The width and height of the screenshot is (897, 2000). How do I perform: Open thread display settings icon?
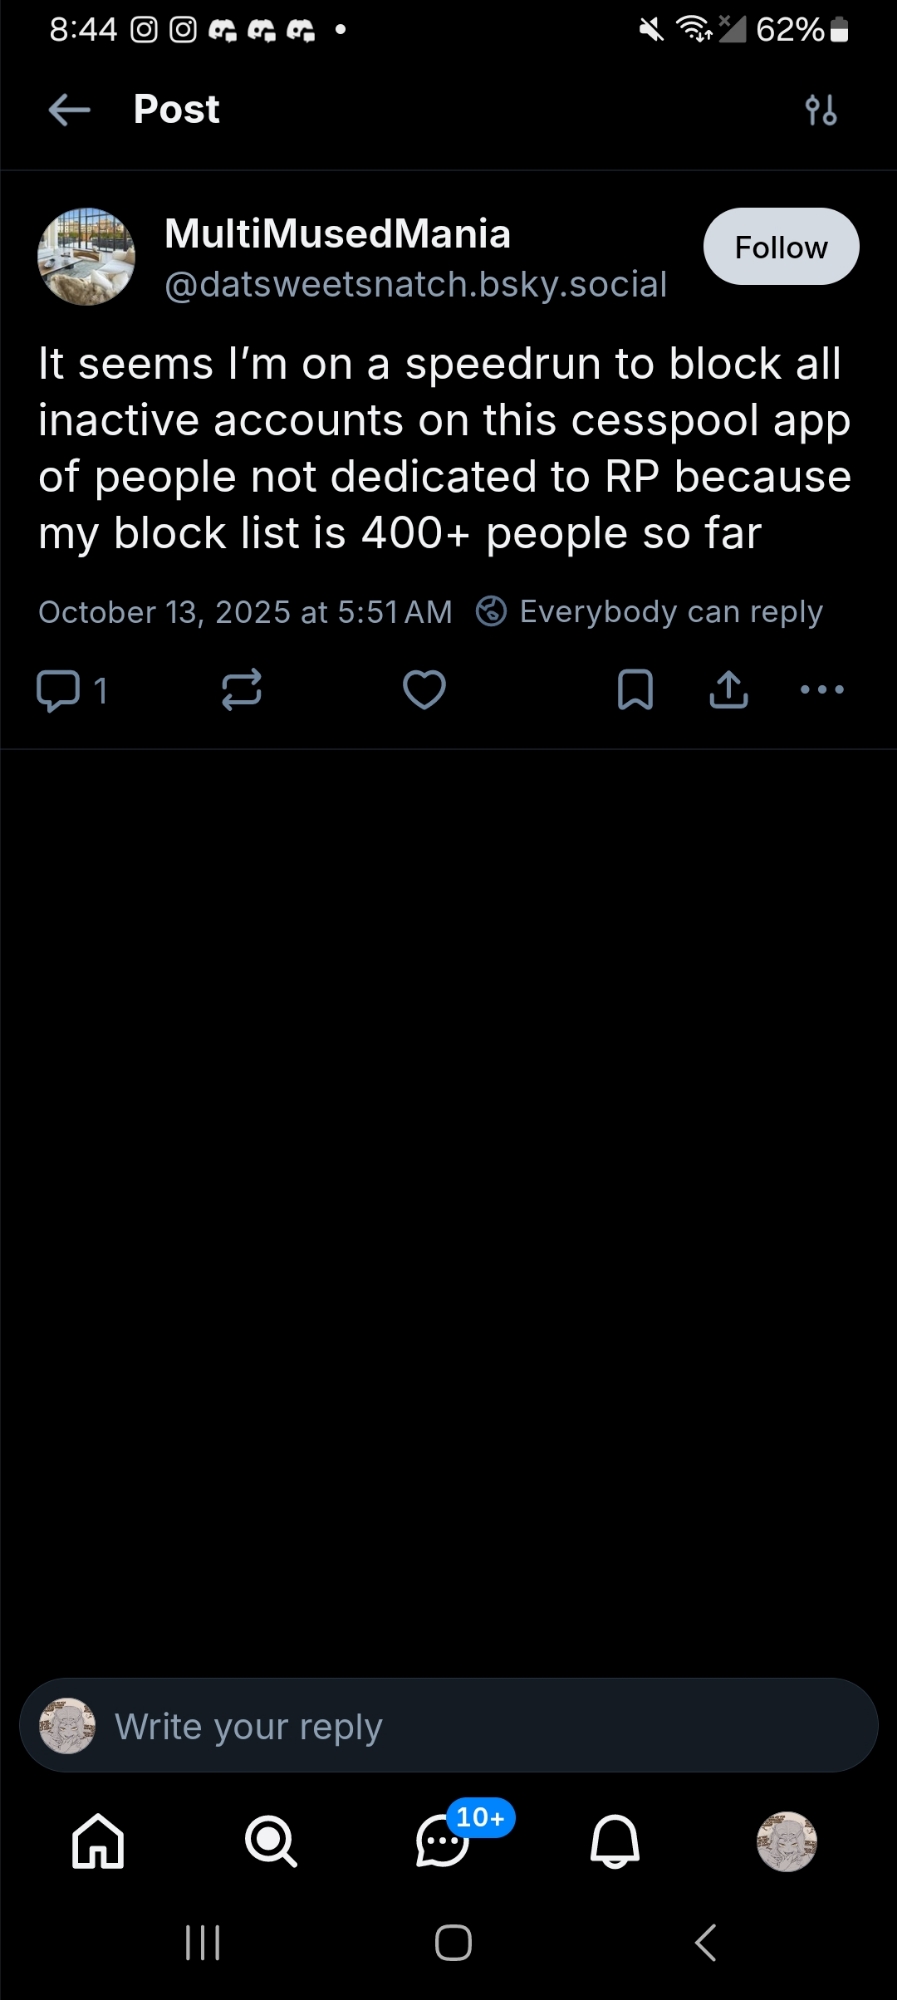click(821, 109)
